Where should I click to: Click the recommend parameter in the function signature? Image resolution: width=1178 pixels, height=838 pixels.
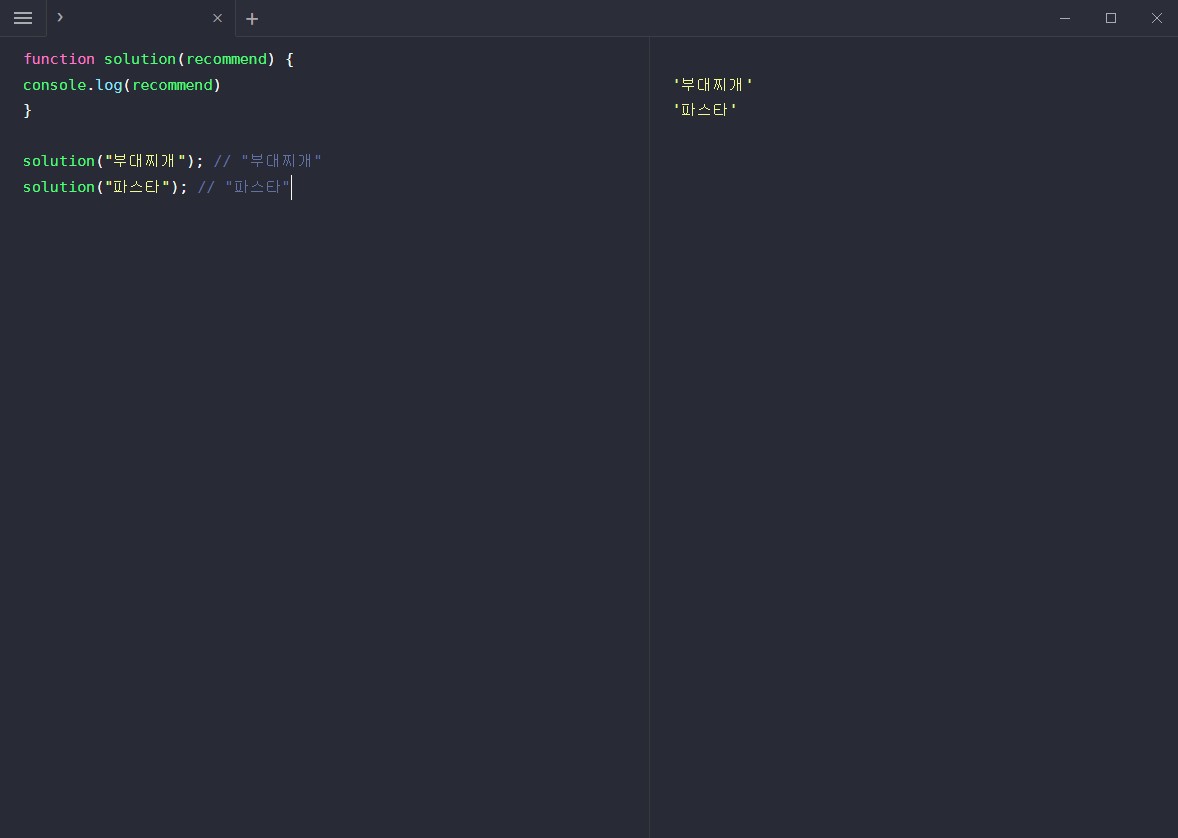[226, 59]
